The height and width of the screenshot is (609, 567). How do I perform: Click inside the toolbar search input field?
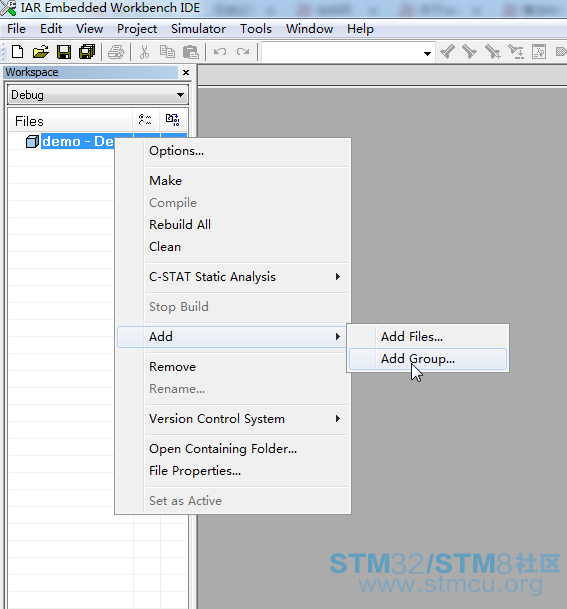tap(342, 52)
